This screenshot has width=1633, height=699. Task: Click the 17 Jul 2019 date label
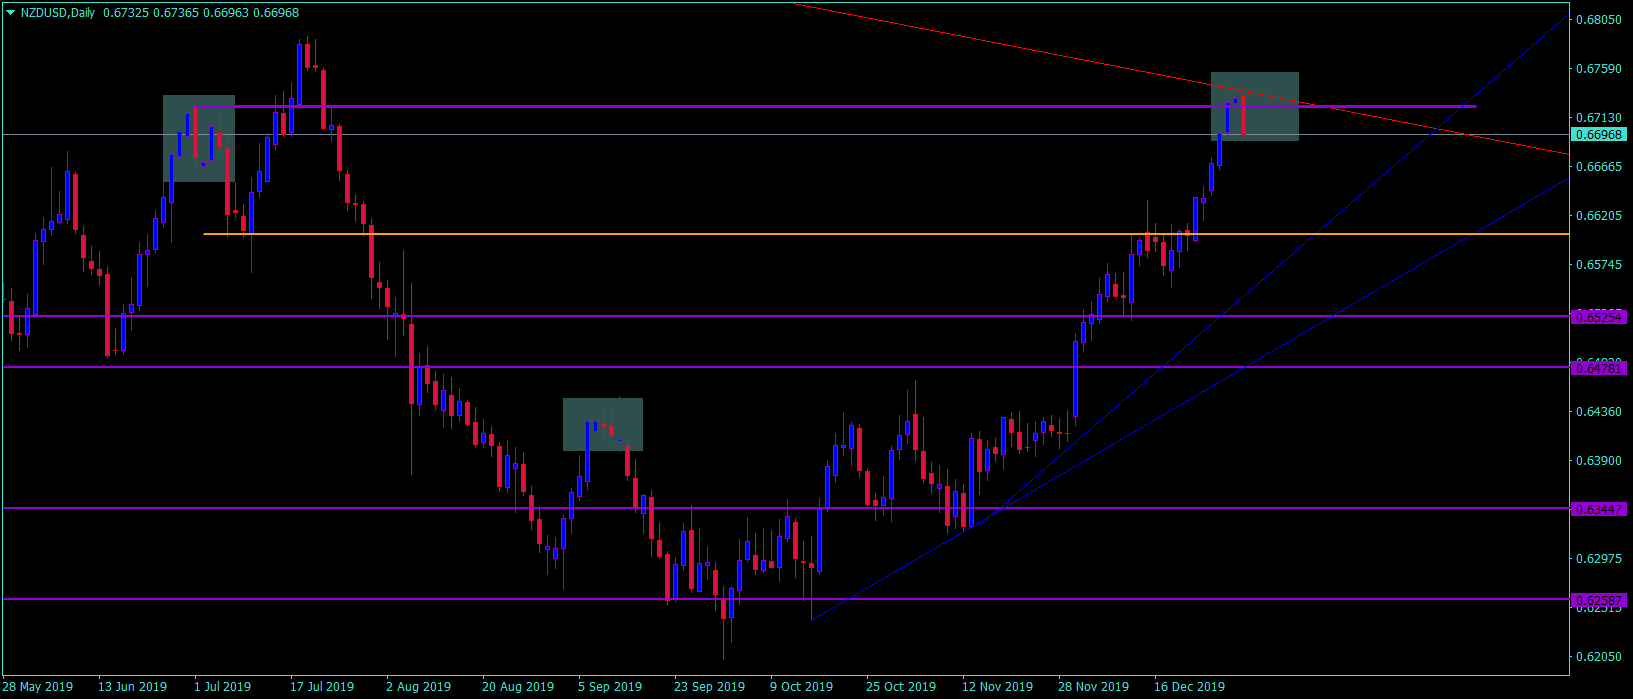pyautogui.click(x=322, y=687)
